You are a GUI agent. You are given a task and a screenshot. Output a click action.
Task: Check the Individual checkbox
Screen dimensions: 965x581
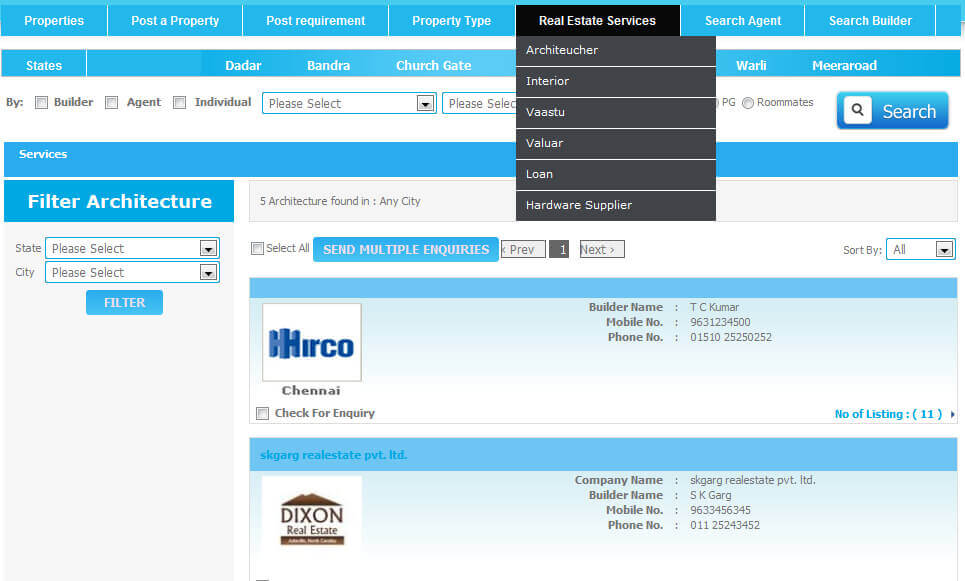[x=180, y=103]
